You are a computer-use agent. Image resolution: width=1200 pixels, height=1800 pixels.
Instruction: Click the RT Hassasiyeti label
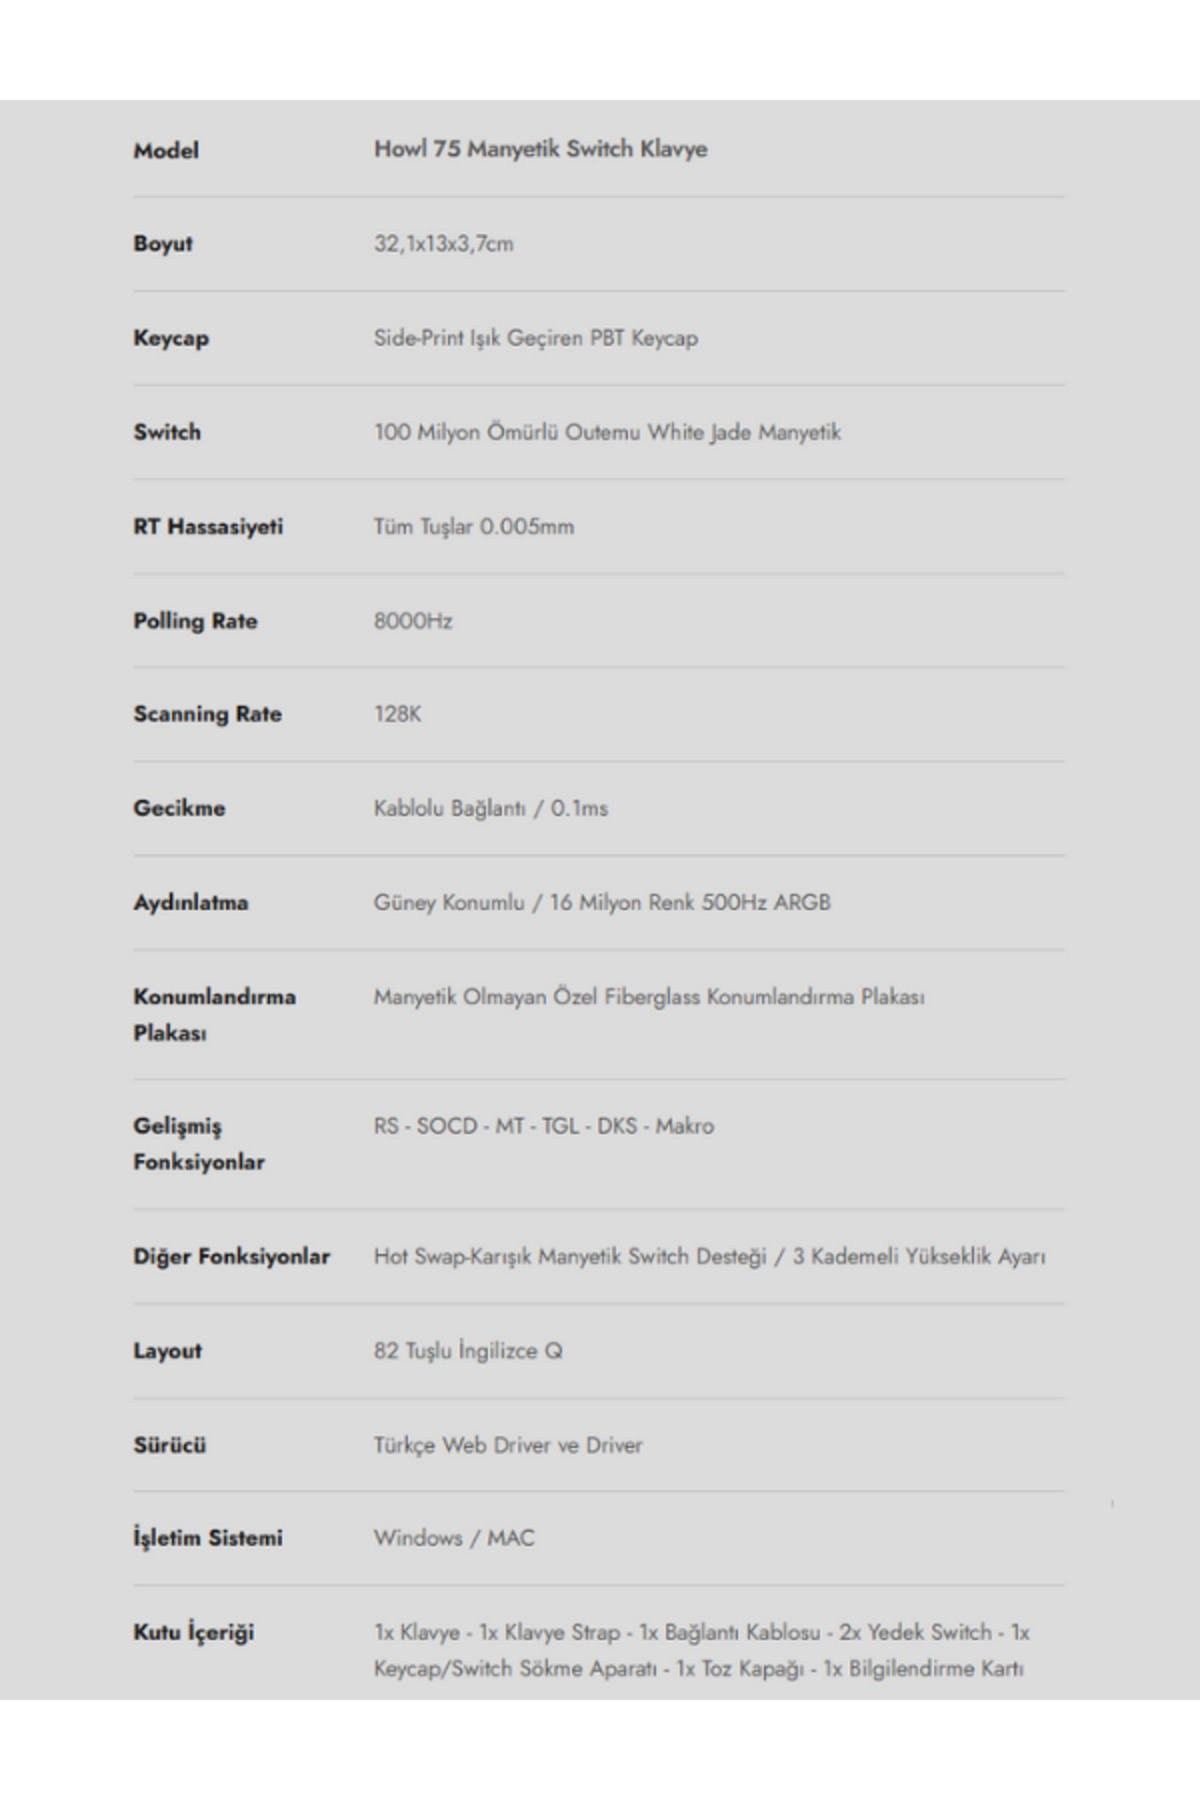(208, 527)
